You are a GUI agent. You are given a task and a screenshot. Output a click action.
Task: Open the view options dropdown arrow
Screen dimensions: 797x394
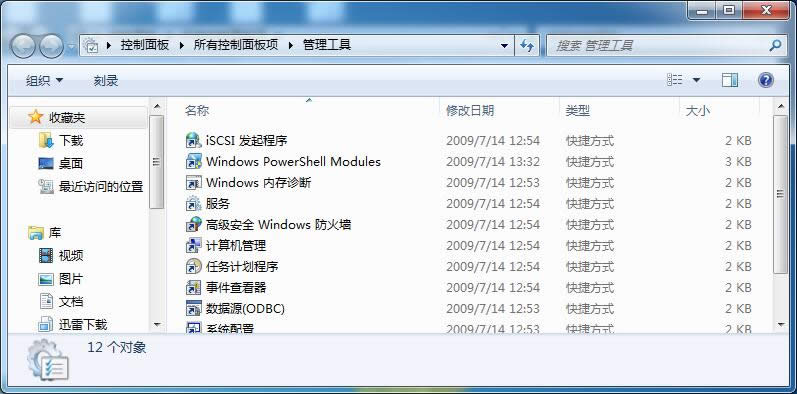click(x=696, y=80)
